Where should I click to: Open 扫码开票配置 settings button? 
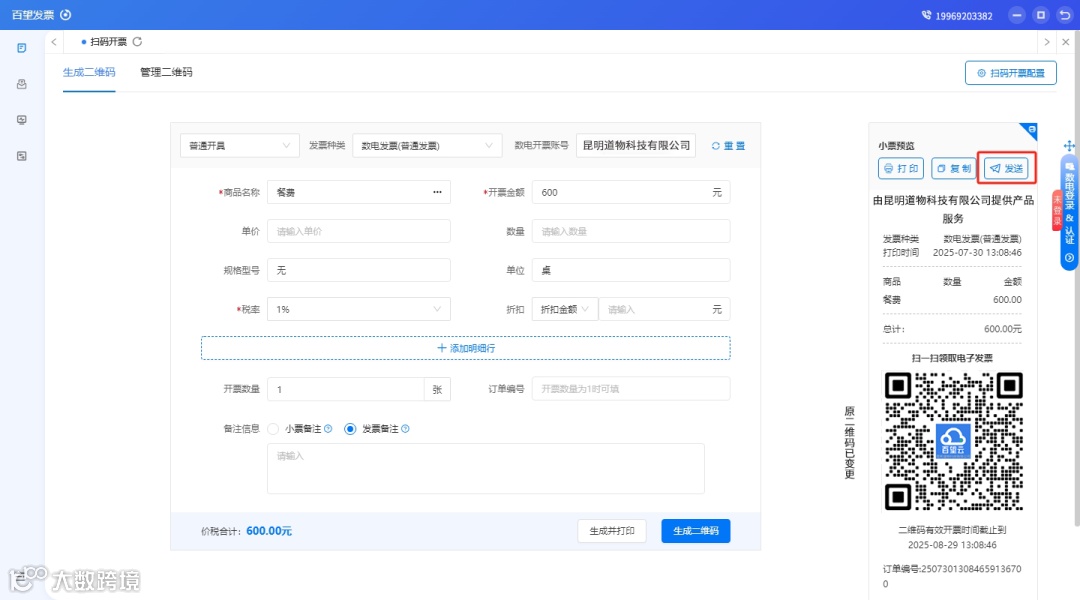tap(1010, 73)
